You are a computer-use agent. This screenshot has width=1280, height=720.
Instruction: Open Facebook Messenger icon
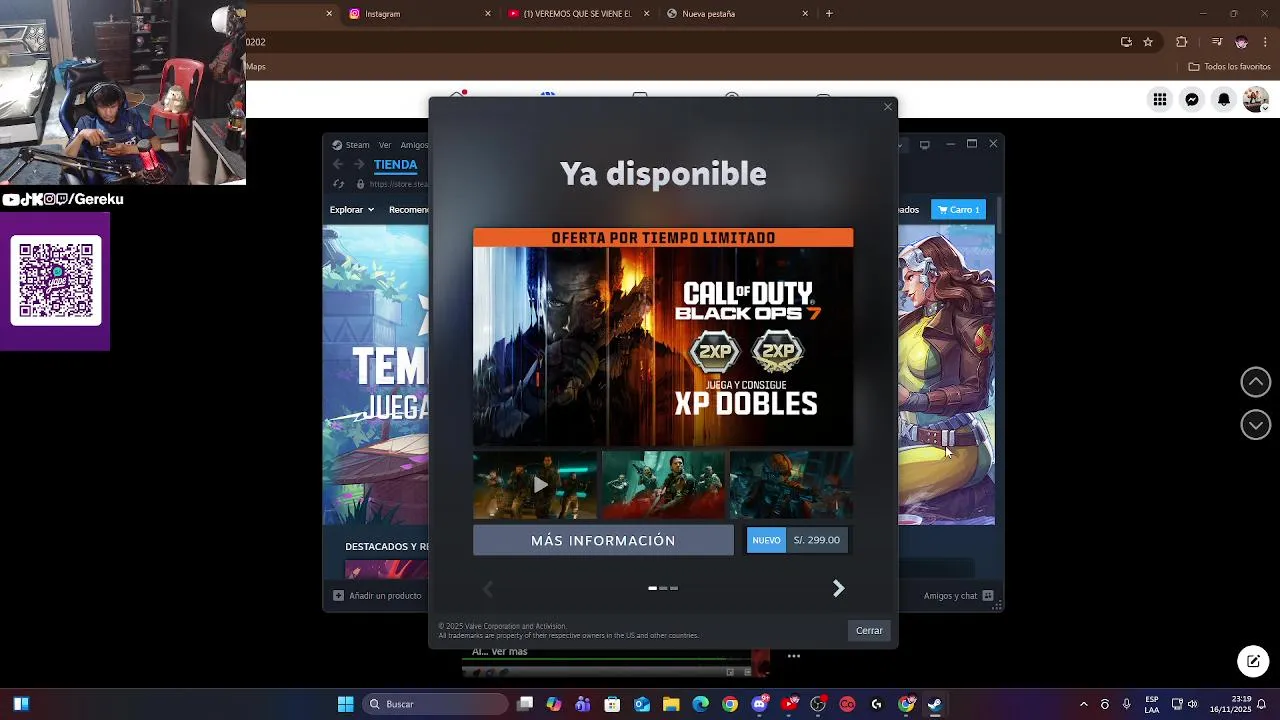1192,99
